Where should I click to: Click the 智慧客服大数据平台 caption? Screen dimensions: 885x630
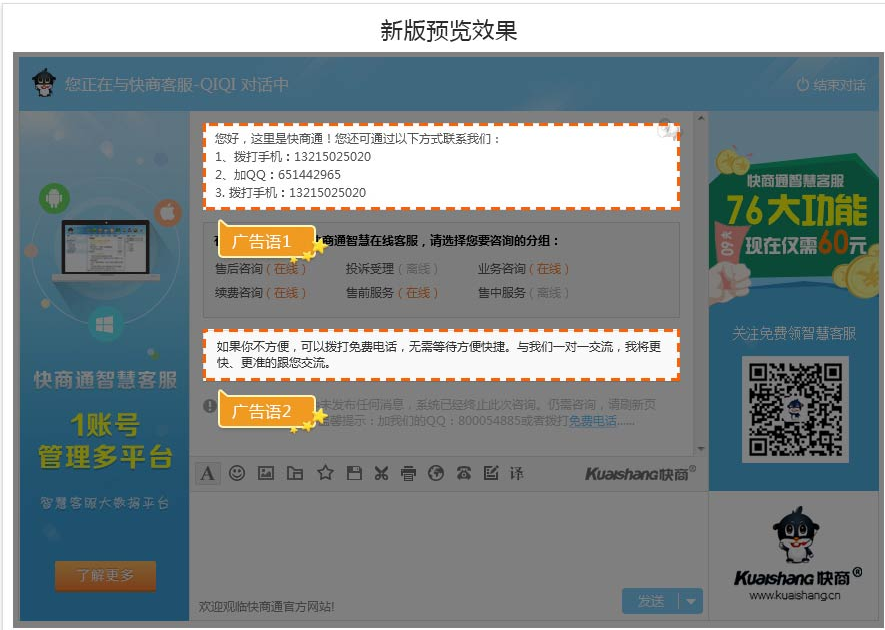(x=105, y=503)
